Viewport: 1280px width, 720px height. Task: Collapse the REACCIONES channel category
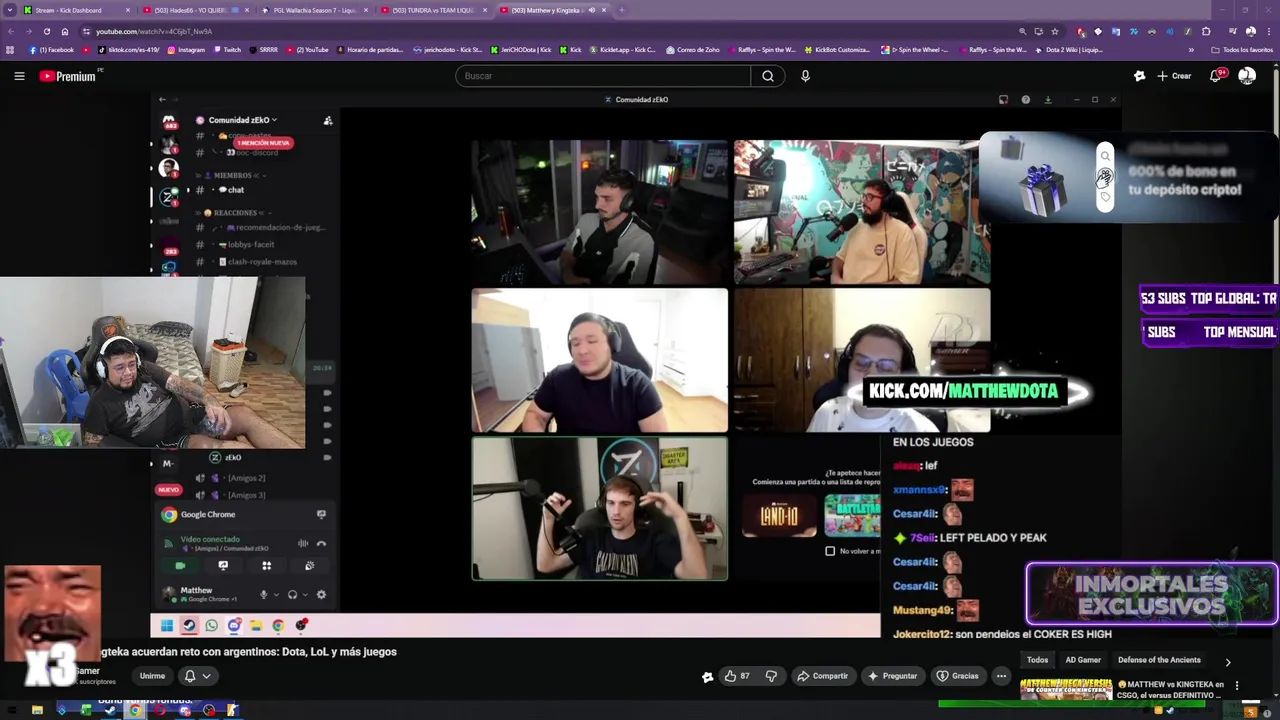click(x=232, y=213)
